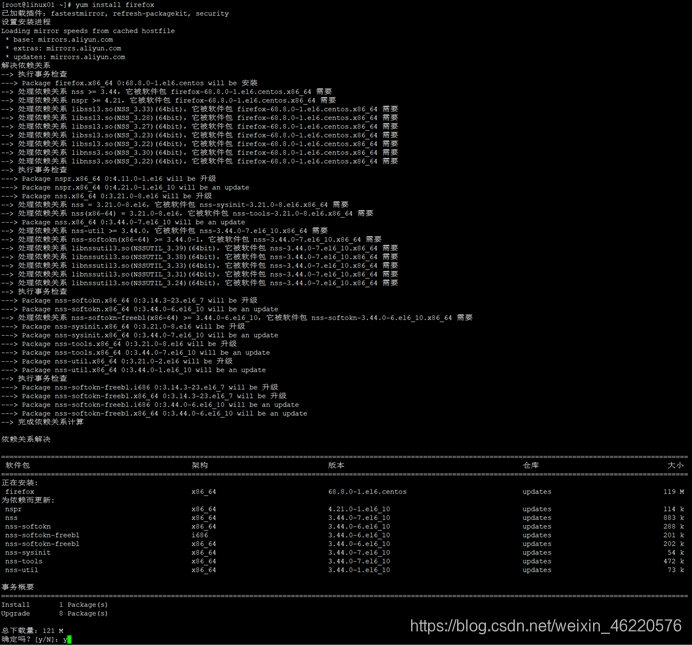Click the 'libnssutil3.so(NSSUTIL_3.39)(64bit)' line
Image resolution: width=692 pixels, height=645 pixels.
(199, 248)
